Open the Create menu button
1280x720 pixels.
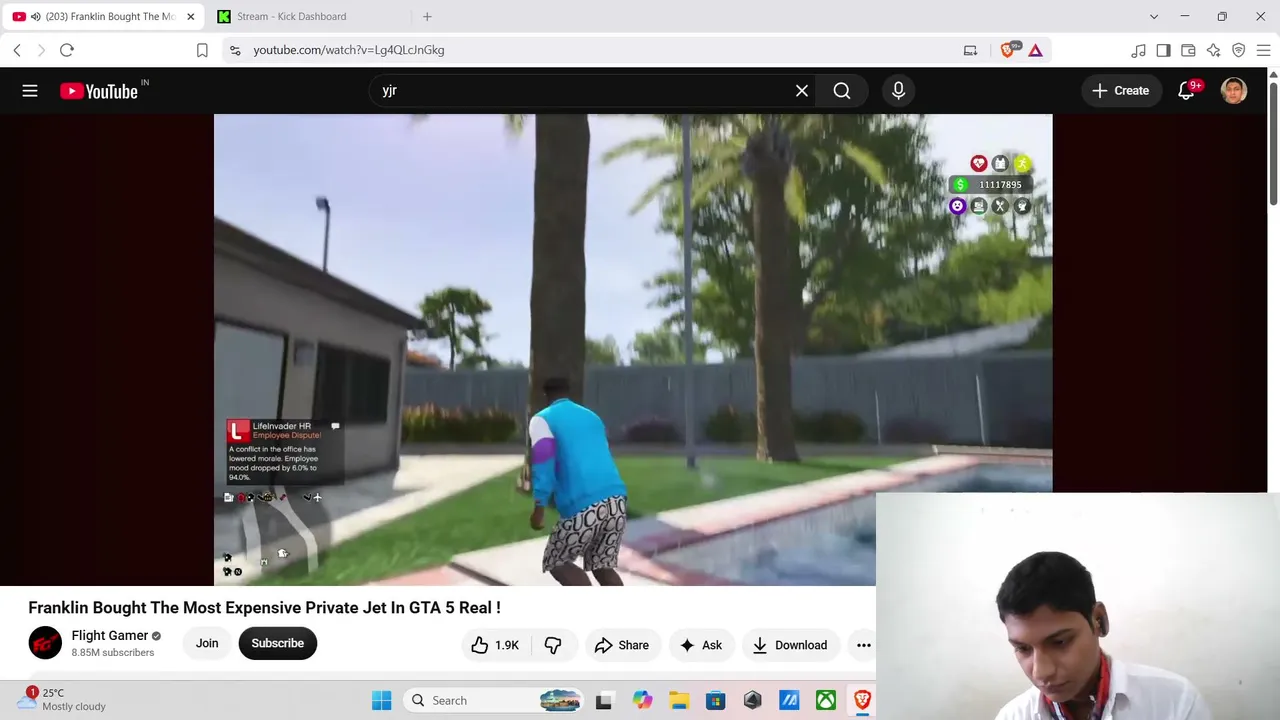1121,91
